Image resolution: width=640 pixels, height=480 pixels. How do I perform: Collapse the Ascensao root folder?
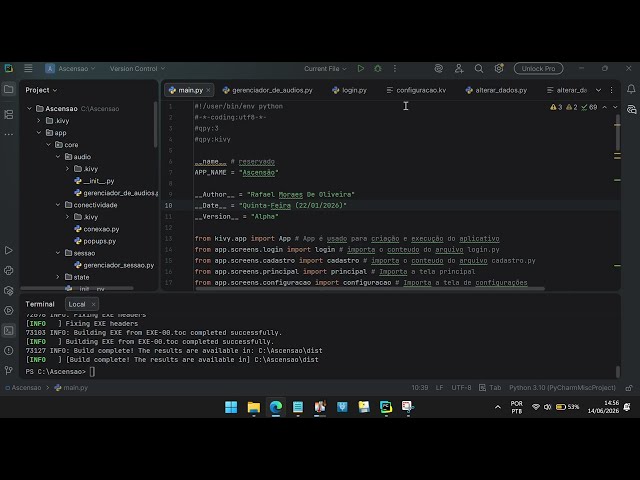coord(29,109)
